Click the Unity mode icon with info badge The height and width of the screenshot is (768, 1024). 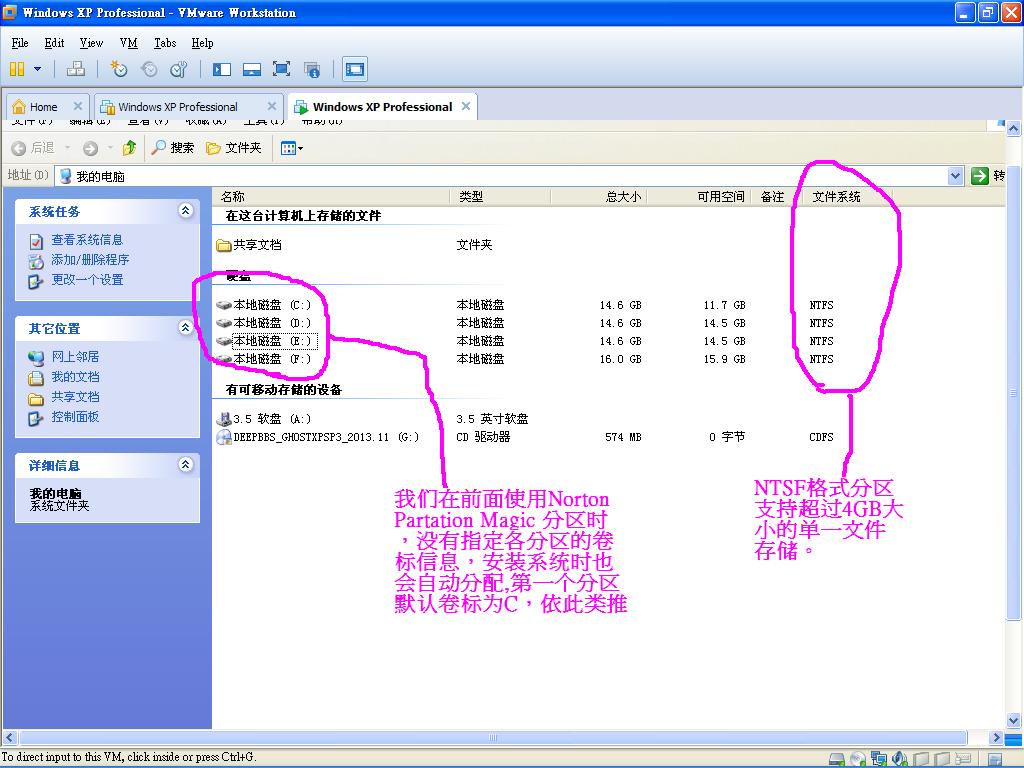312,69
